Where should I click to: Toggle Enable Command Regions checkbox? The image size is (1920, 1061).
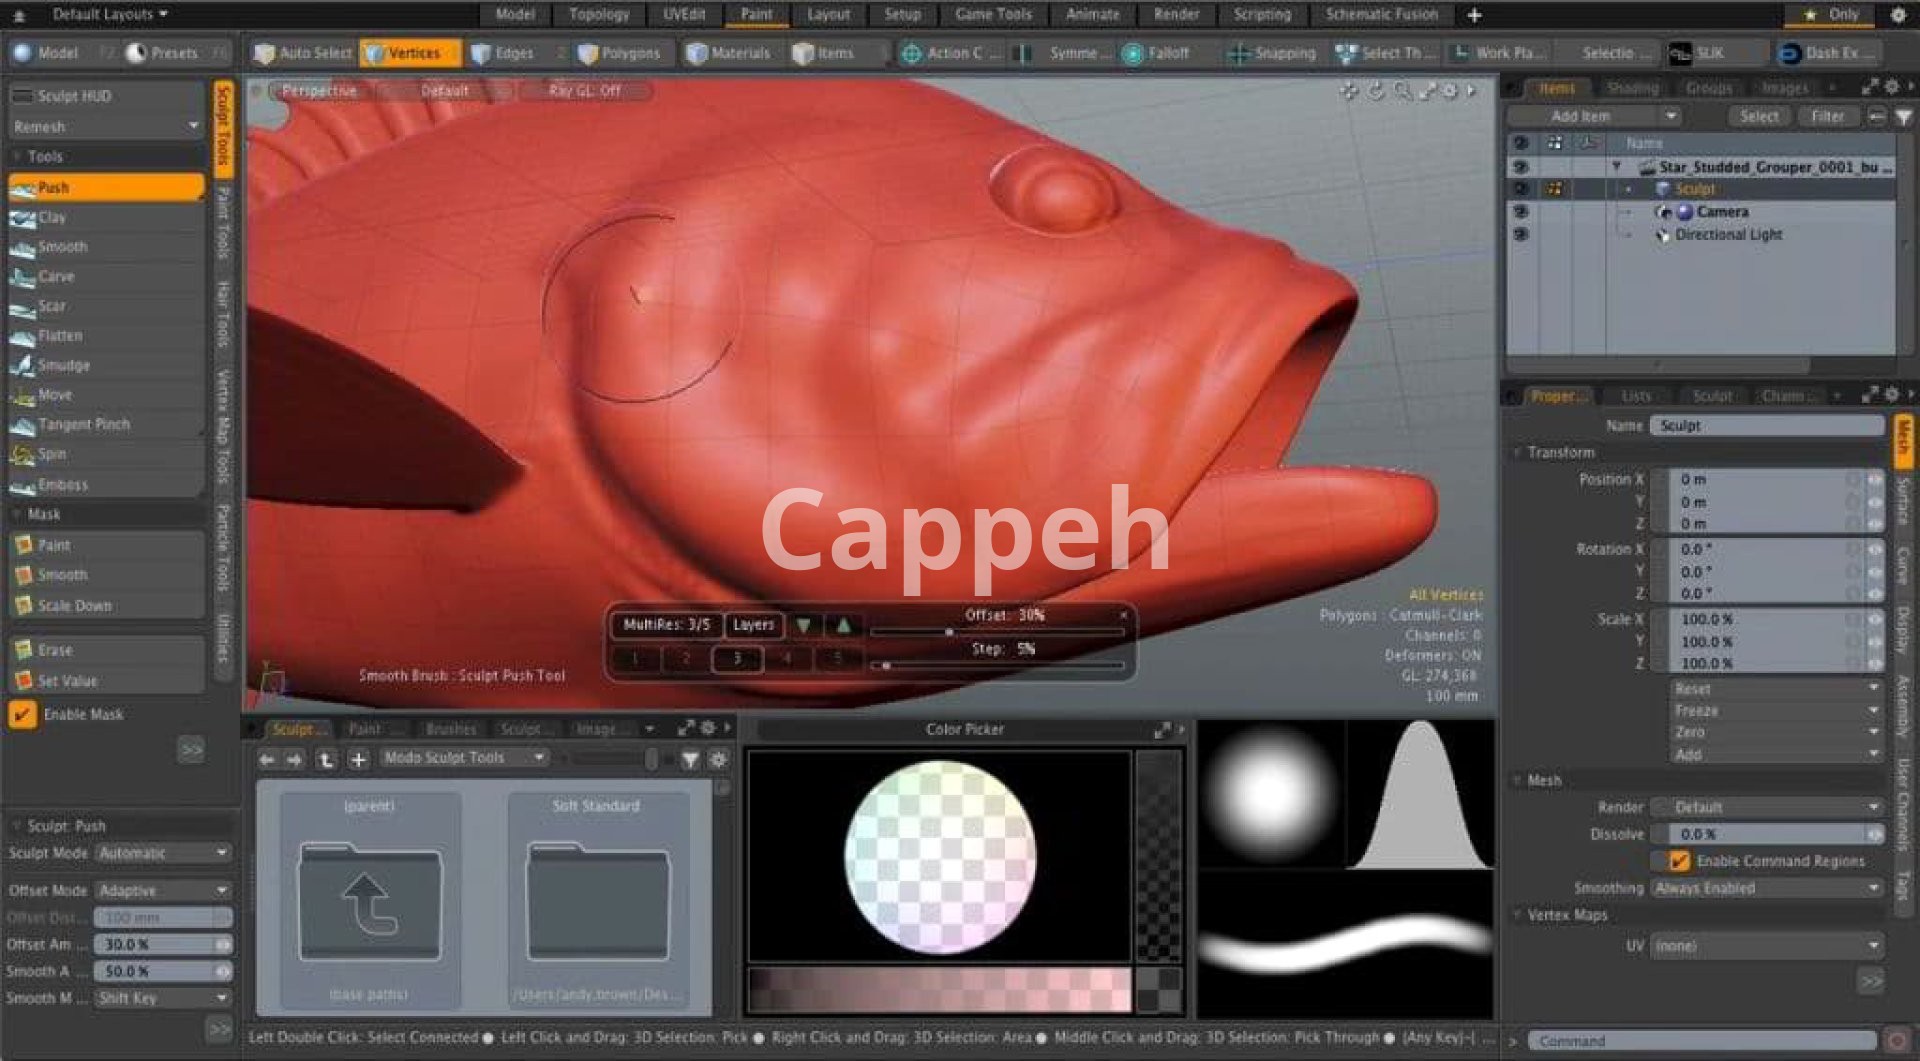coord(1679,861)
